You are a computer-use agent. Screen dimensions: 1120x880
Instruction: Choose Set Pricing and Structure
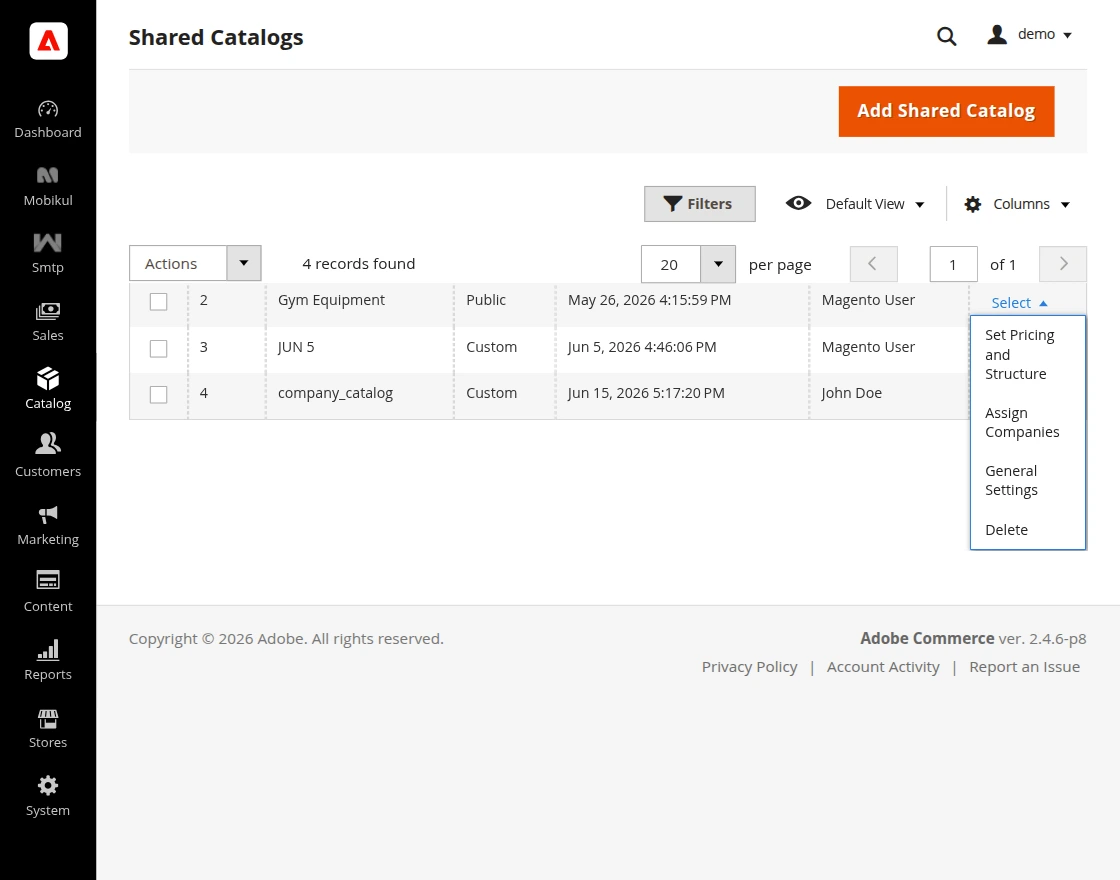[1028, 354]
